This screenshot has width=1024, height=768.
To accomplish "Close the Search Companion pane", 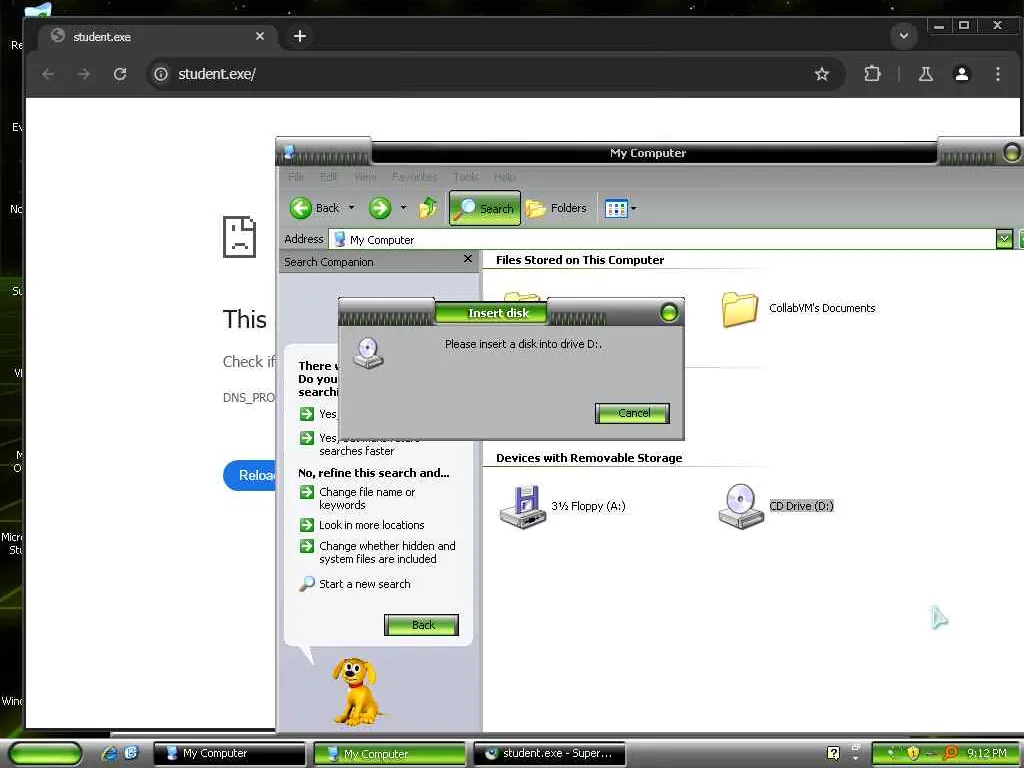I will click(468, 259).
